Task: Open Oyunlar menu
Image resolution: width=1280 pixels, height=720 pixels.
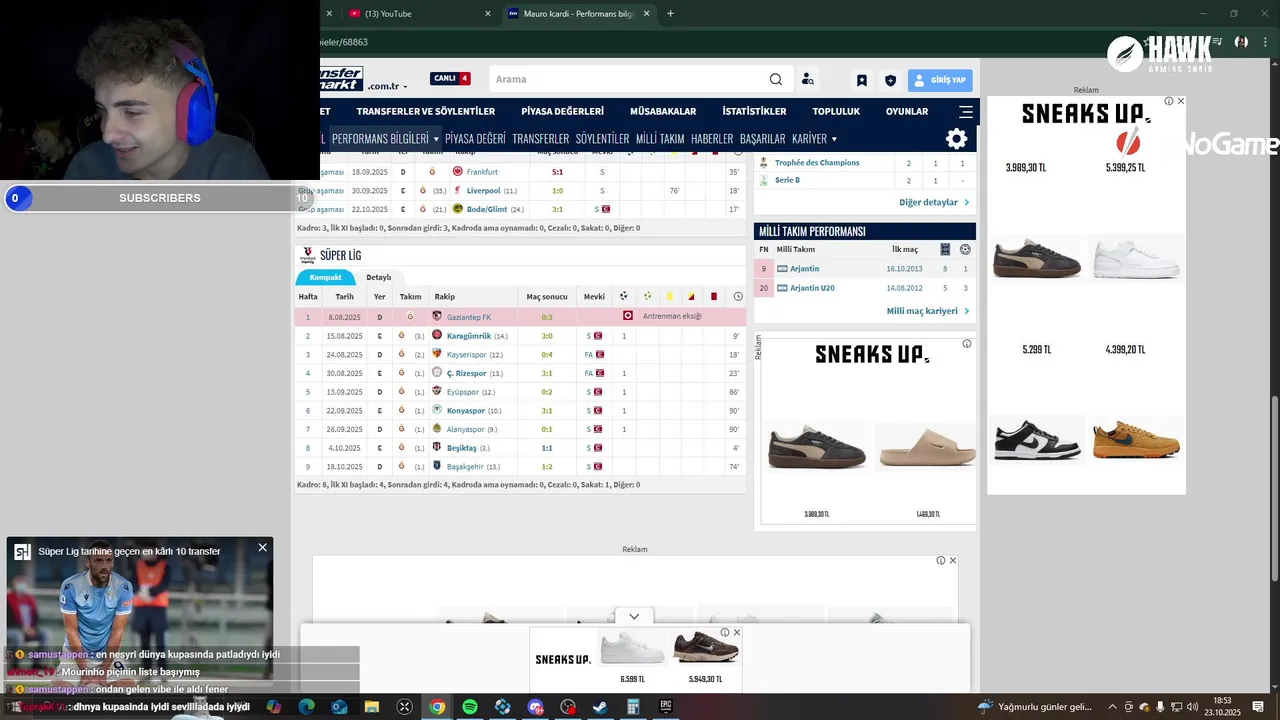Action: click(x=907, y=111)
